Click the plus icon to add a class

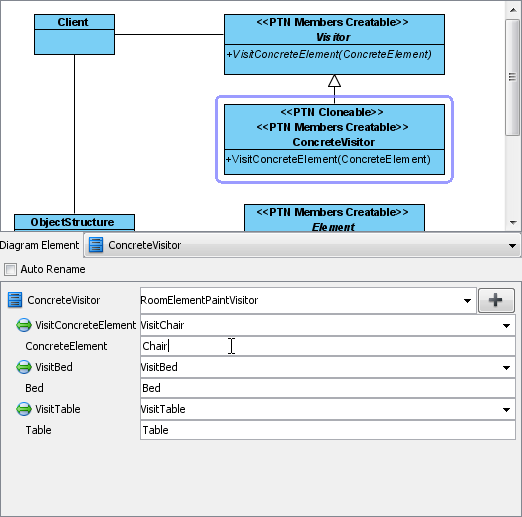coord(496,300)
